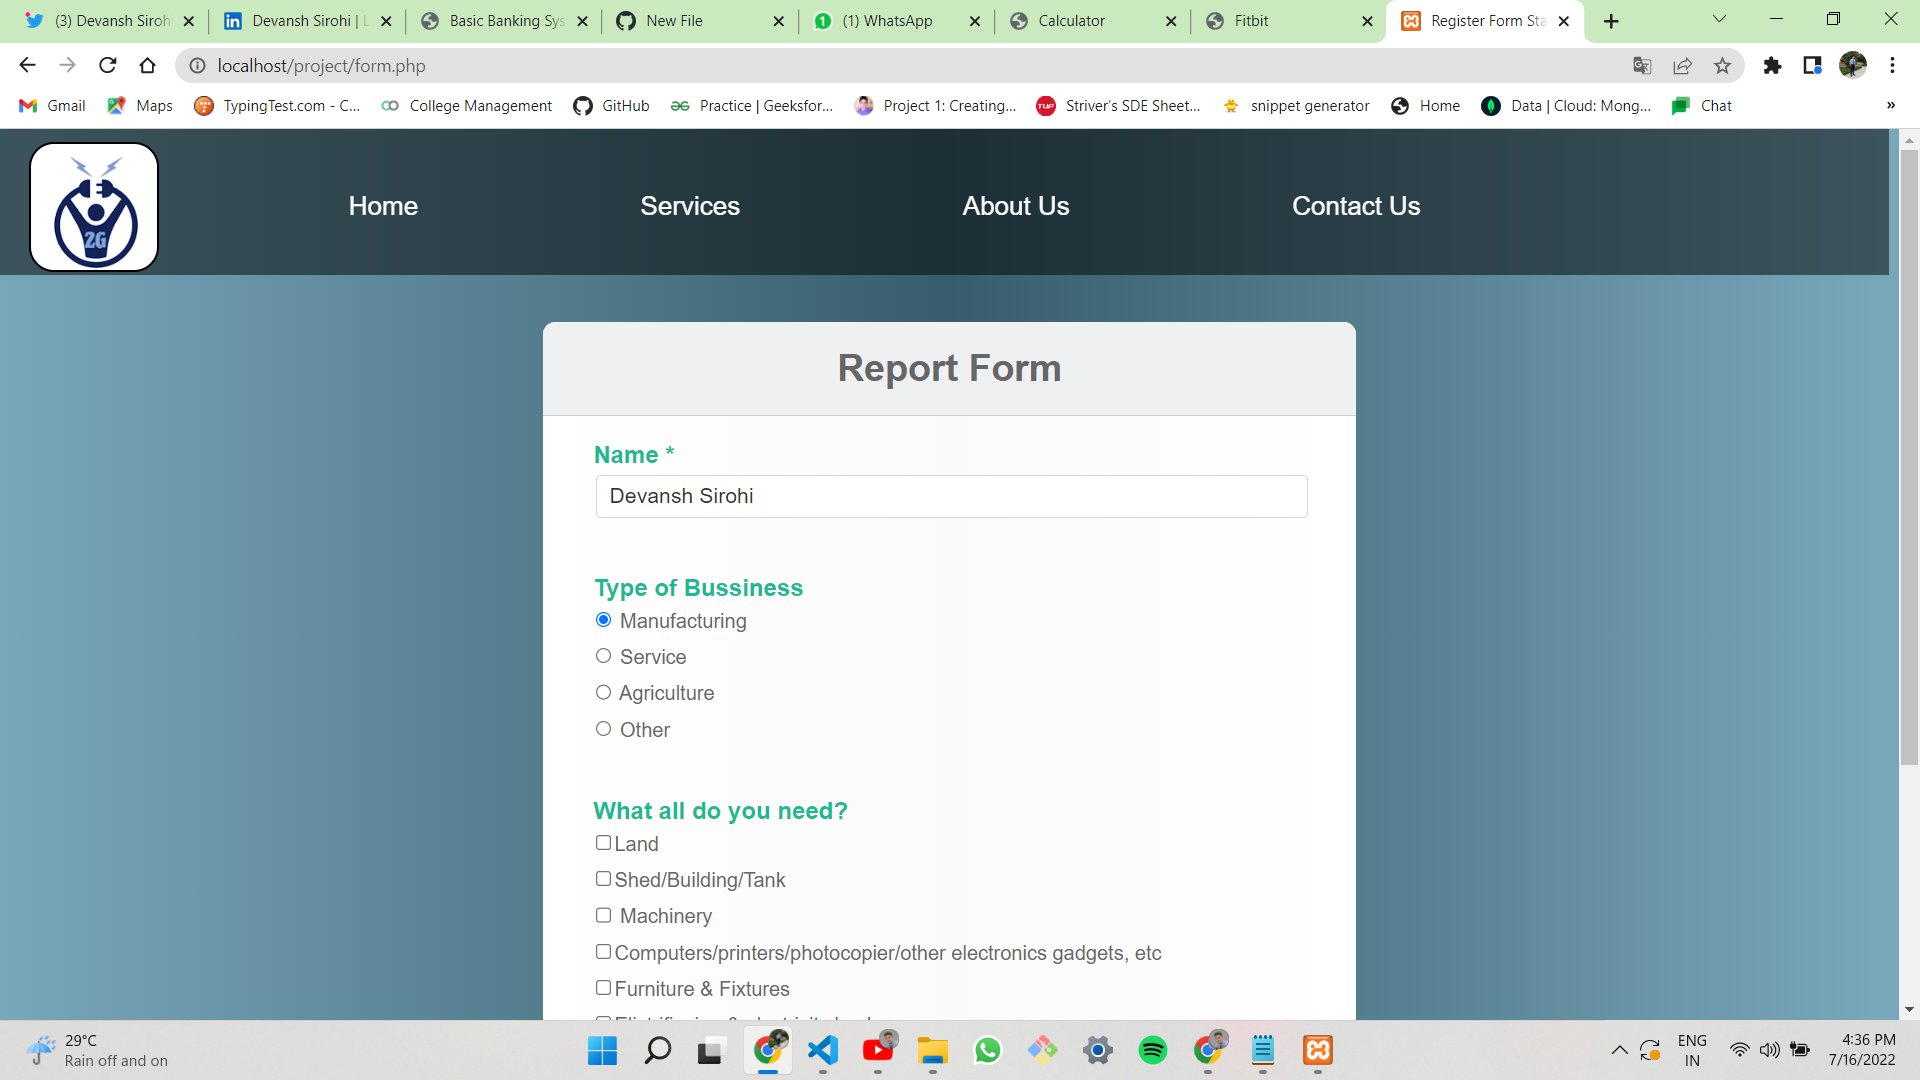
Task: Launch Spotify from the taskbar
Action: click(x=1153, y=1051)
